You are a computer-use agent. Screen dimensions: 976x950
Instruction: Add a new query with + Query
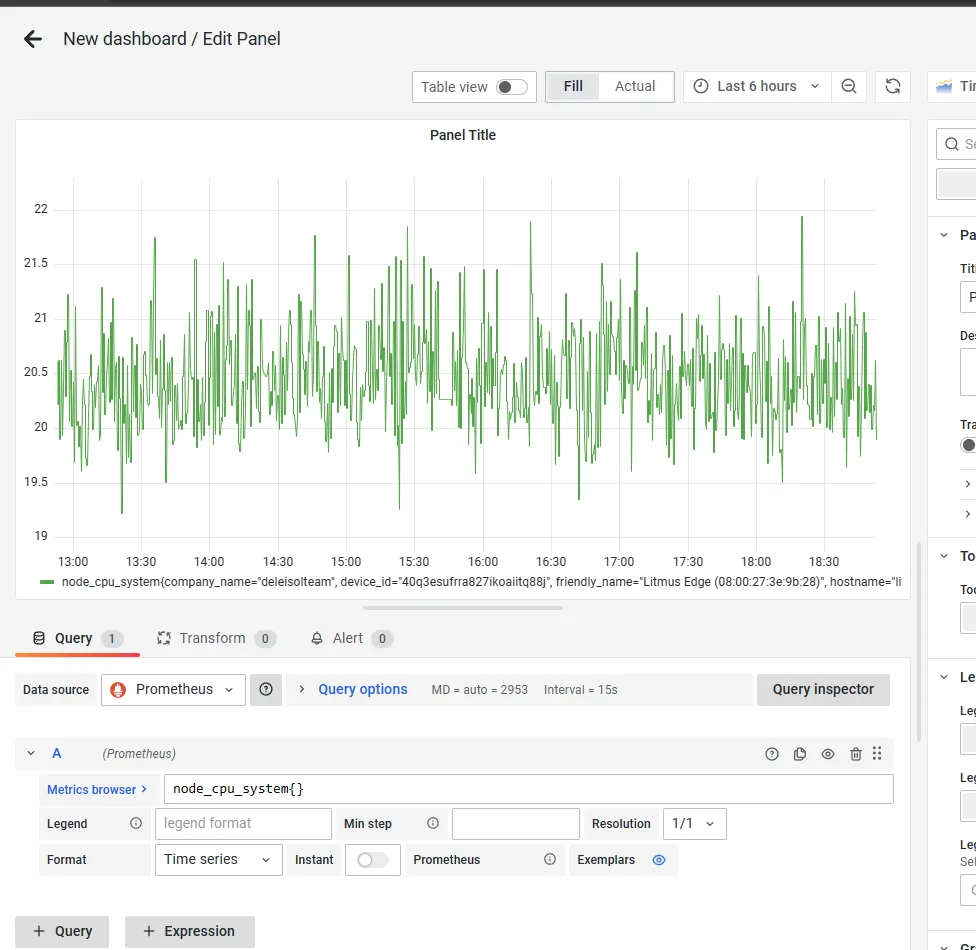tap(62, 931)
